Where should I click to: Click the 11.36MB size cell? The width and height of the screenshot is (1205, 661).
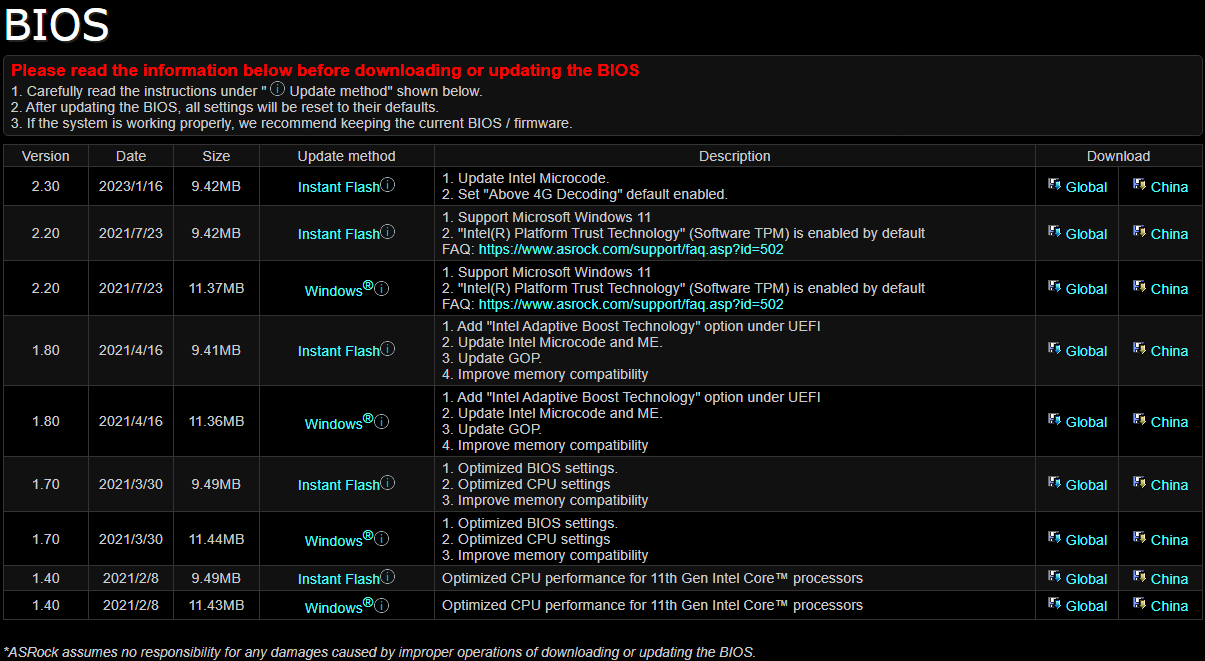click(216, 421)
